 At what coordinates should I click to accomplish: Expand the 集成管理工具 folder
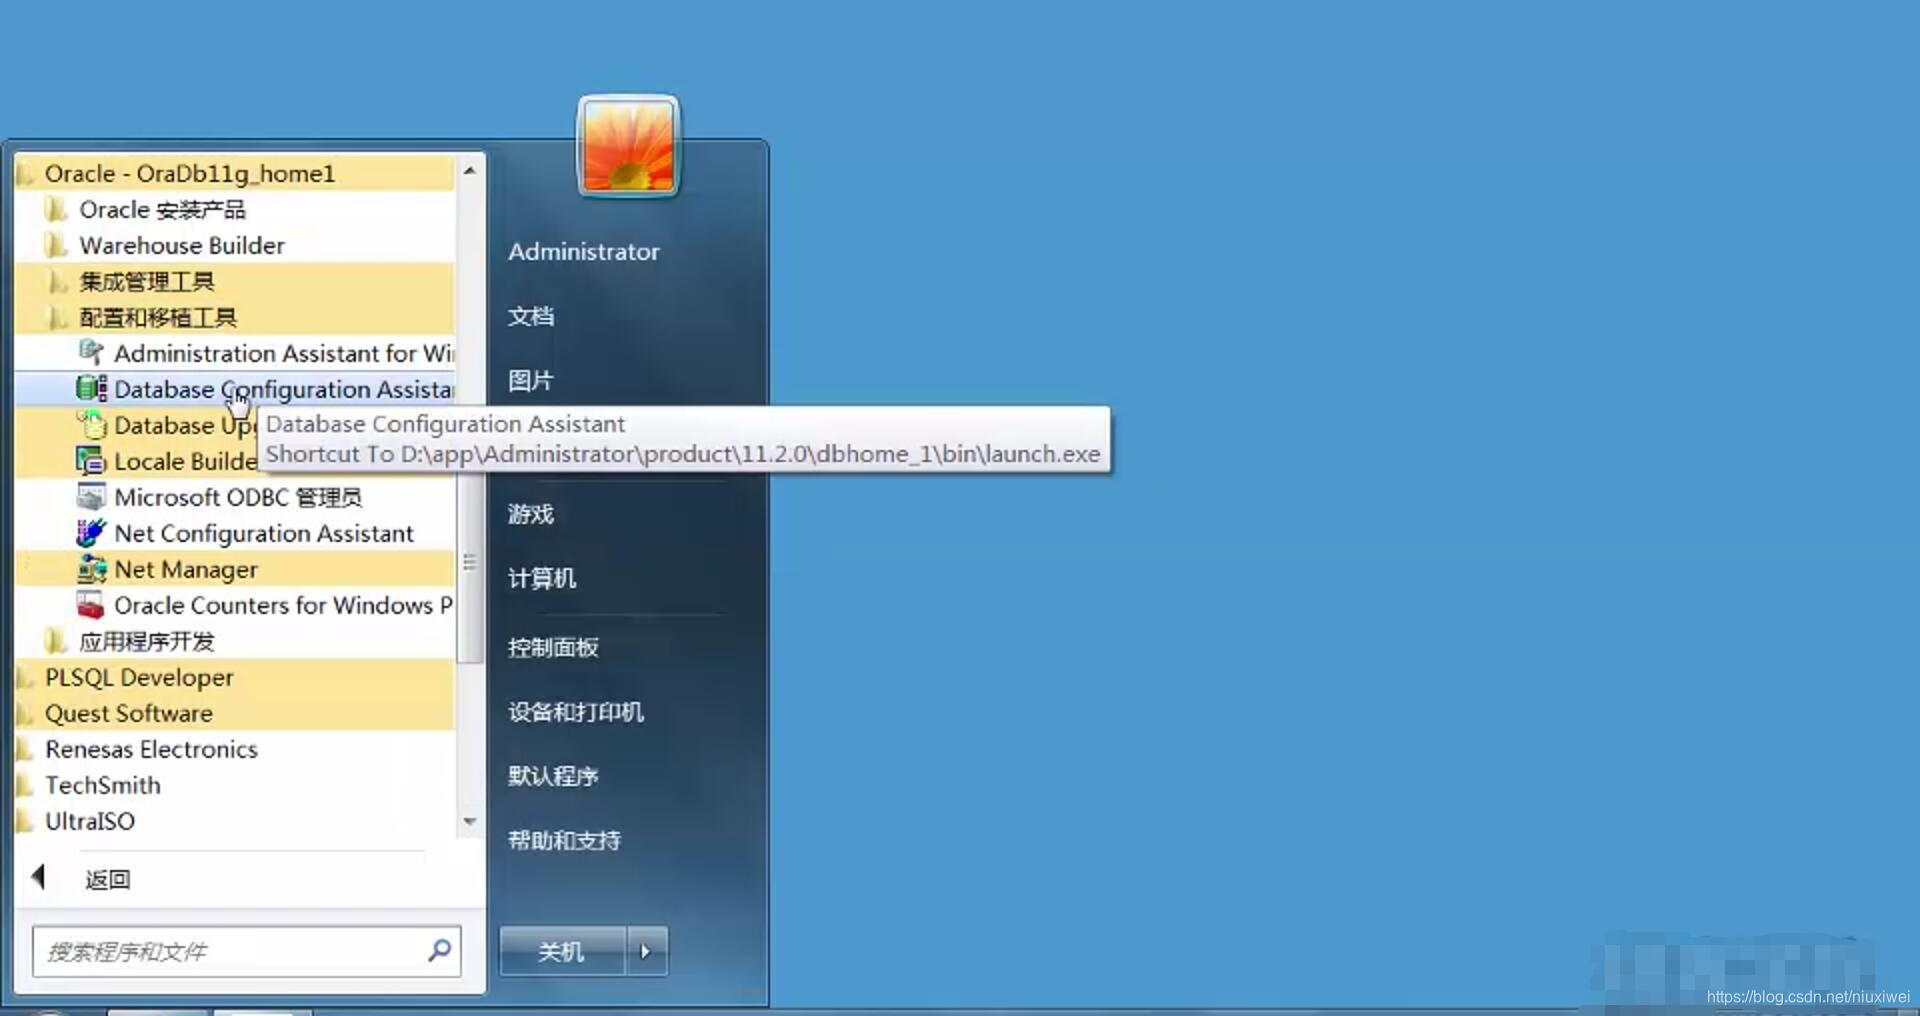point(235,281)
